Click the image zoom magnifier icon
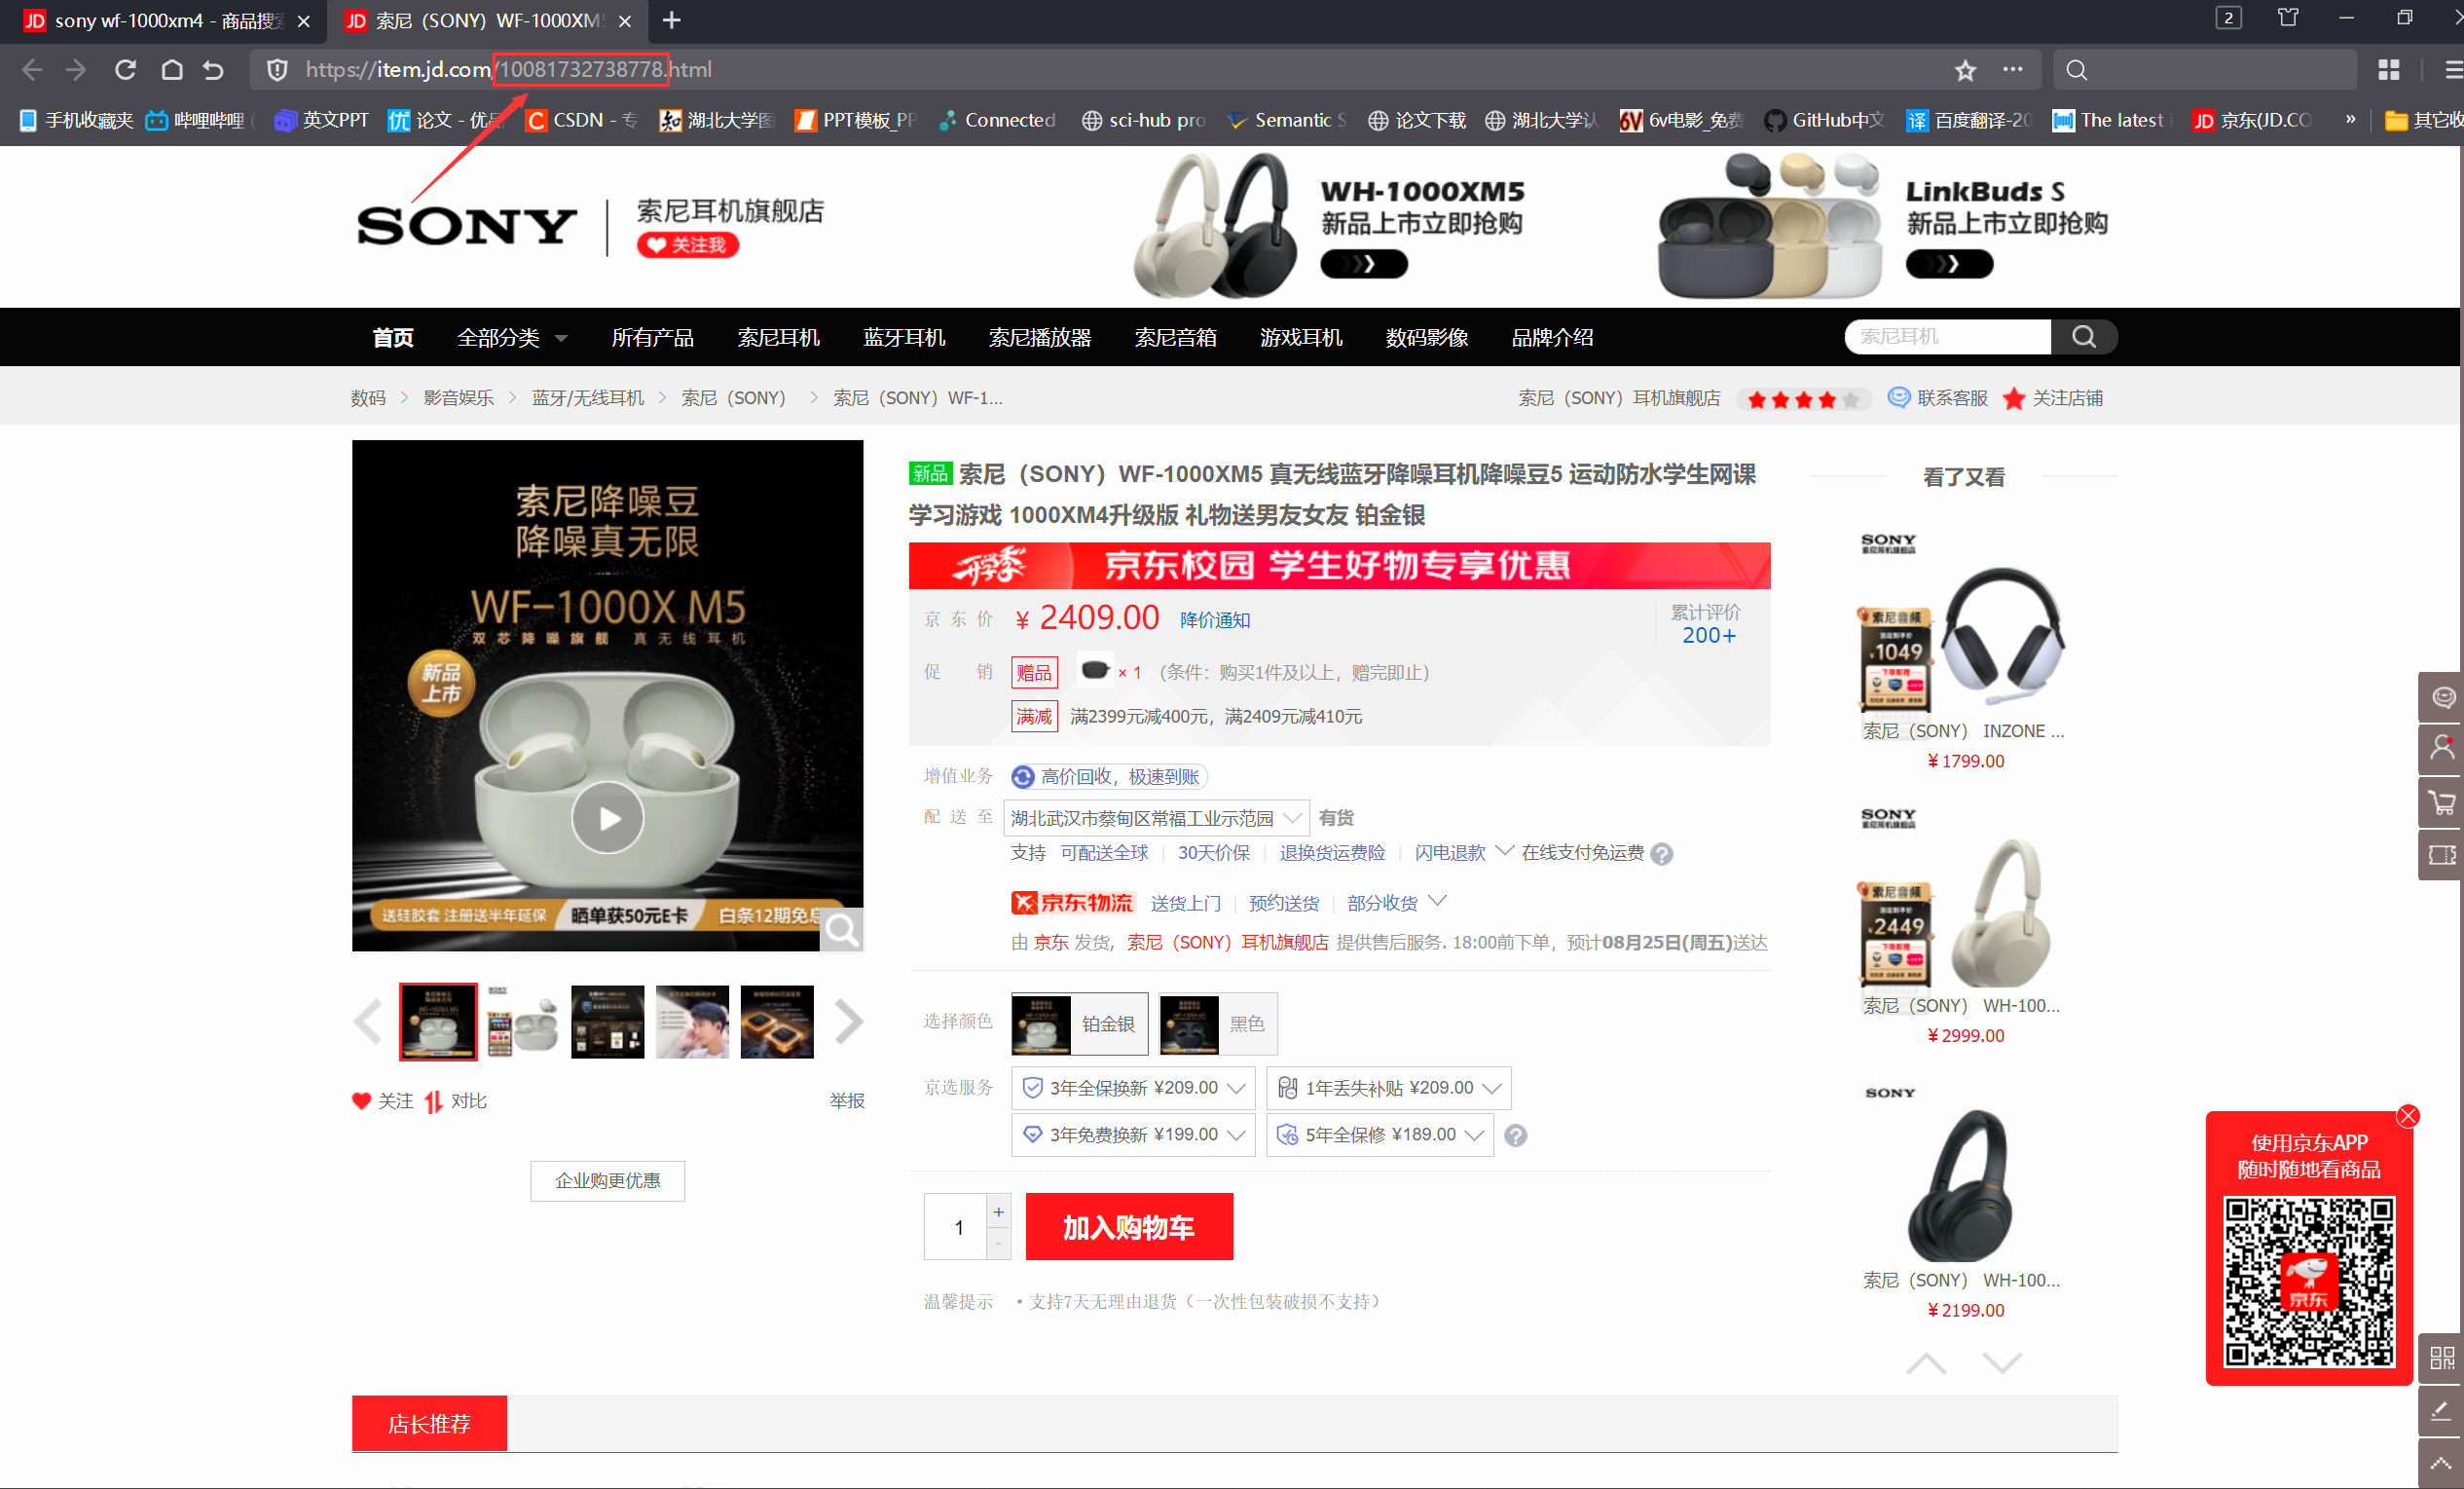 tap(841, 930)
